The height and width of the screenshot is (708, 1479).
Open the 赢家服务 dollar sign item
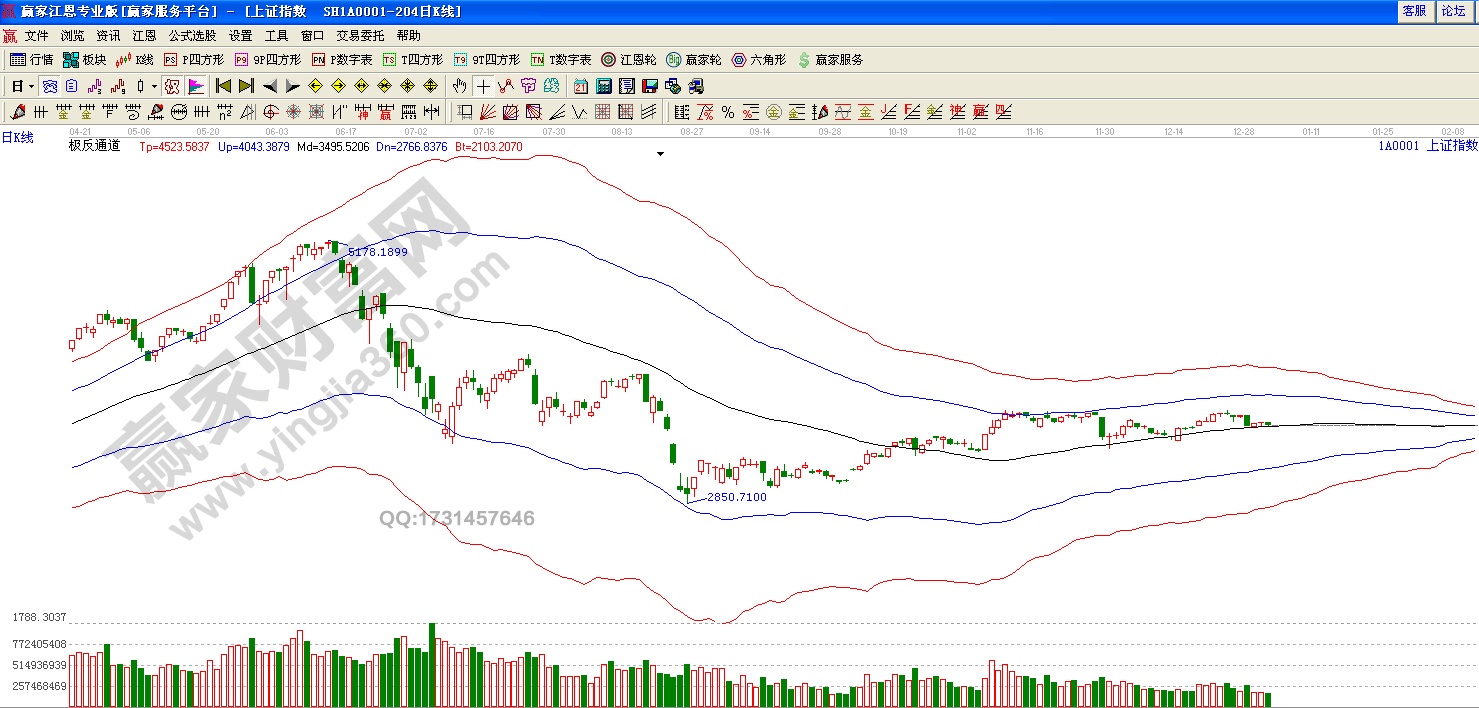[x=830, y=60]
